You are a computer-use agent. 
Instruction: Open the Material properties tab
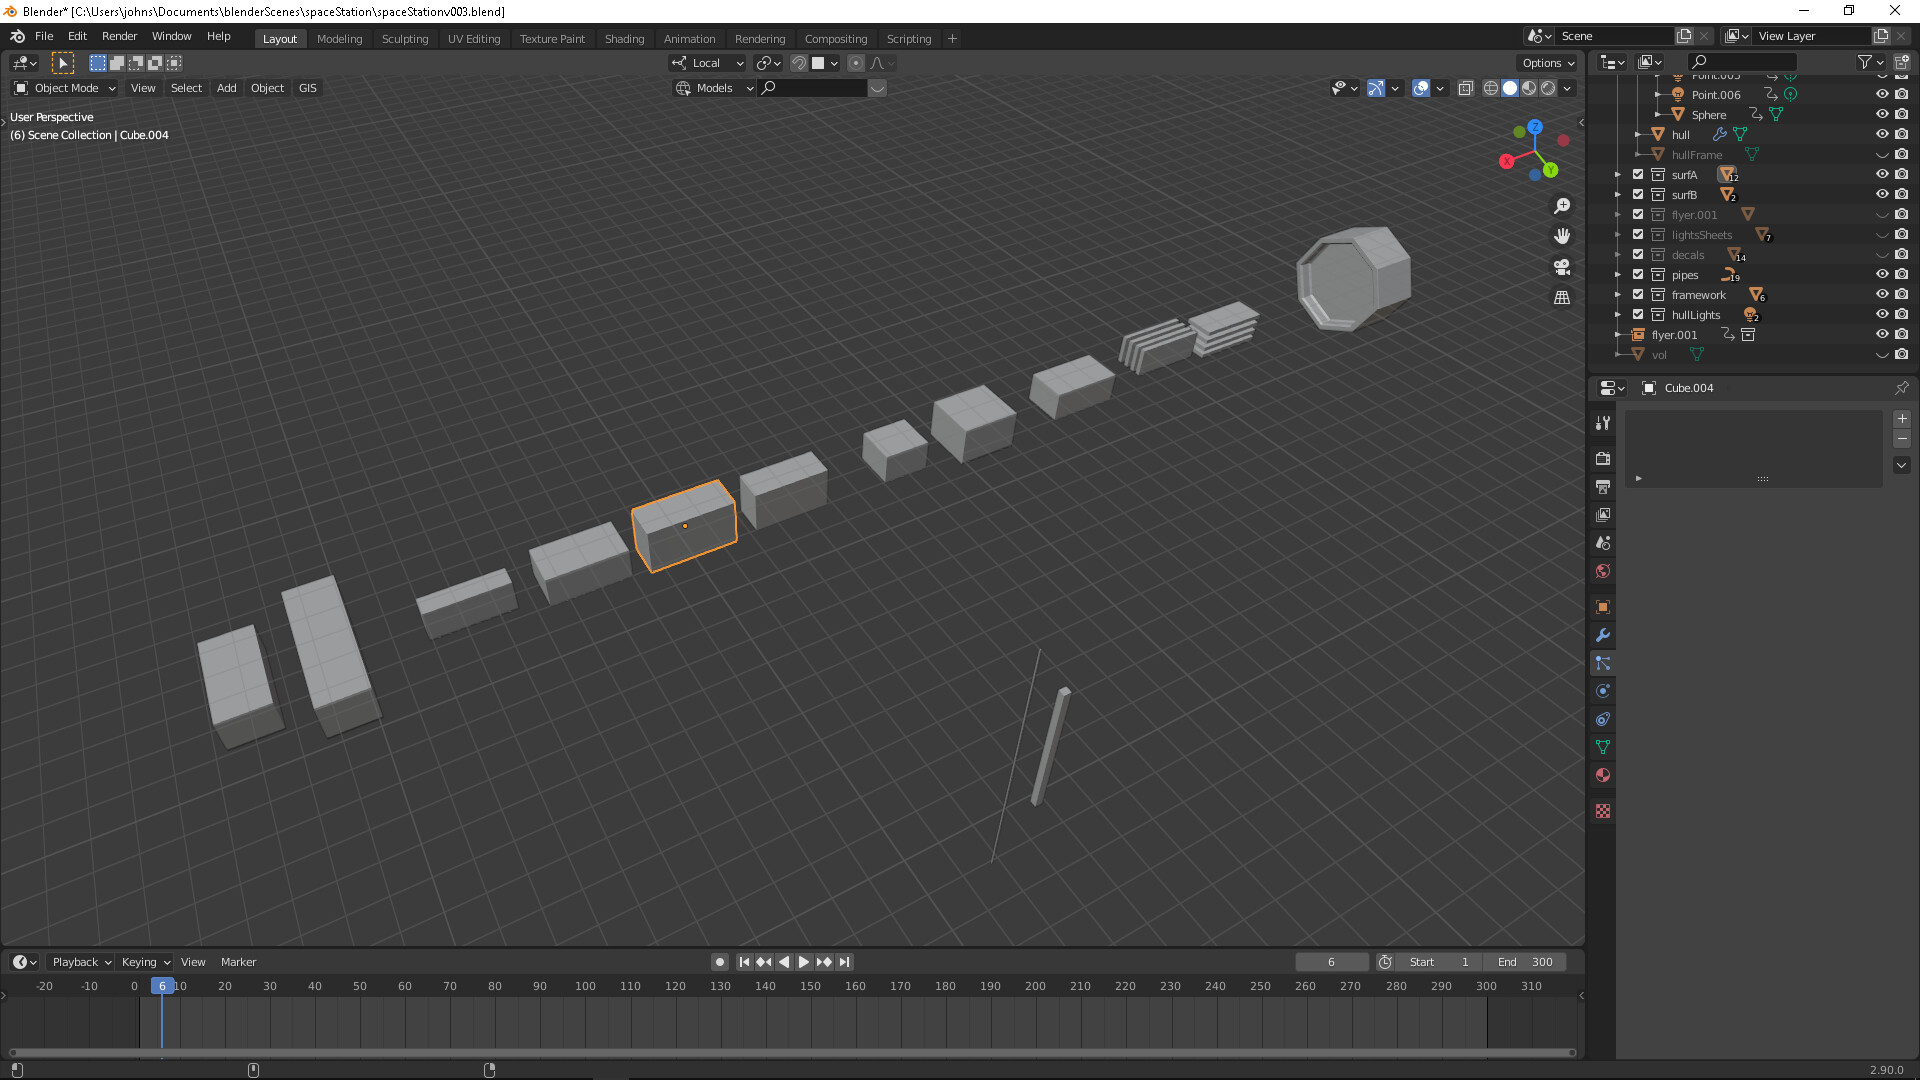(x=1603, y=775)
